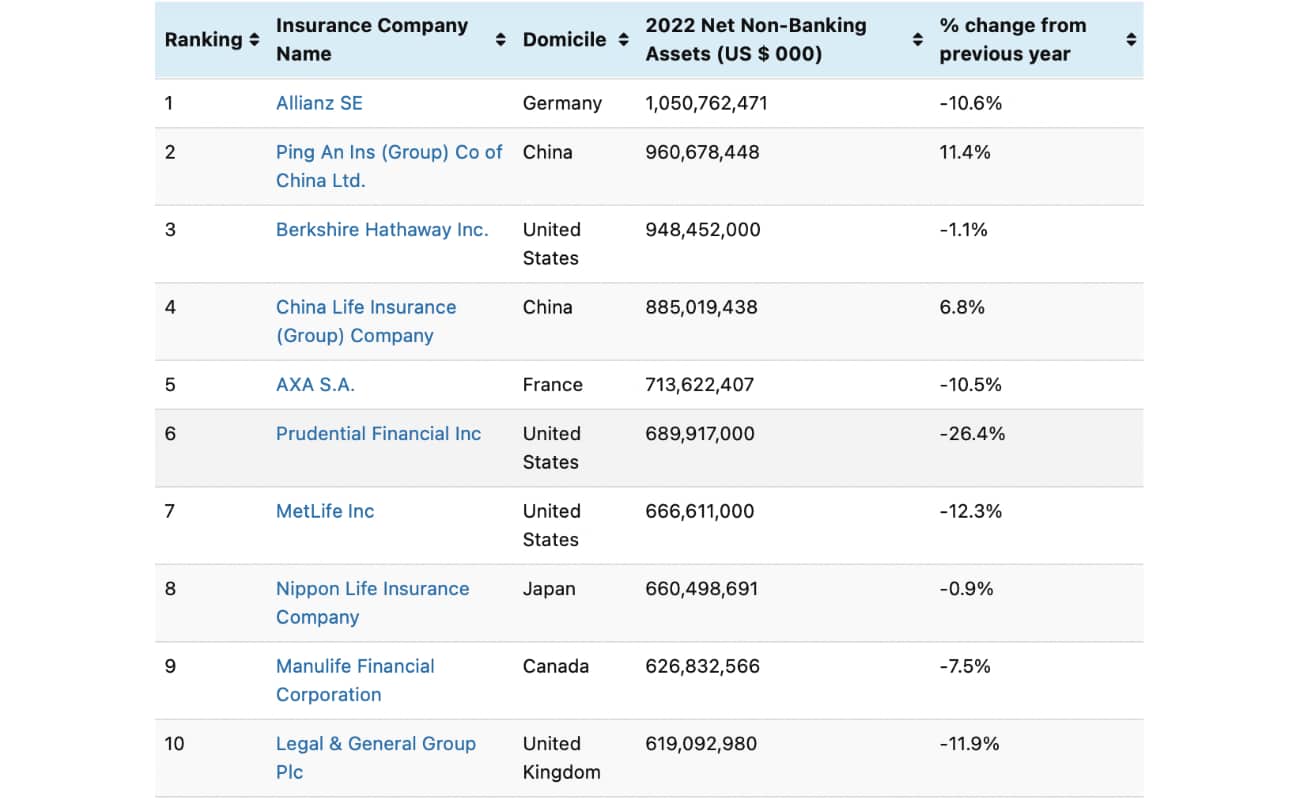Select the AXA S.A. link
The height and width of the screenshot is (800, 1300).
(x=315, y=384)
